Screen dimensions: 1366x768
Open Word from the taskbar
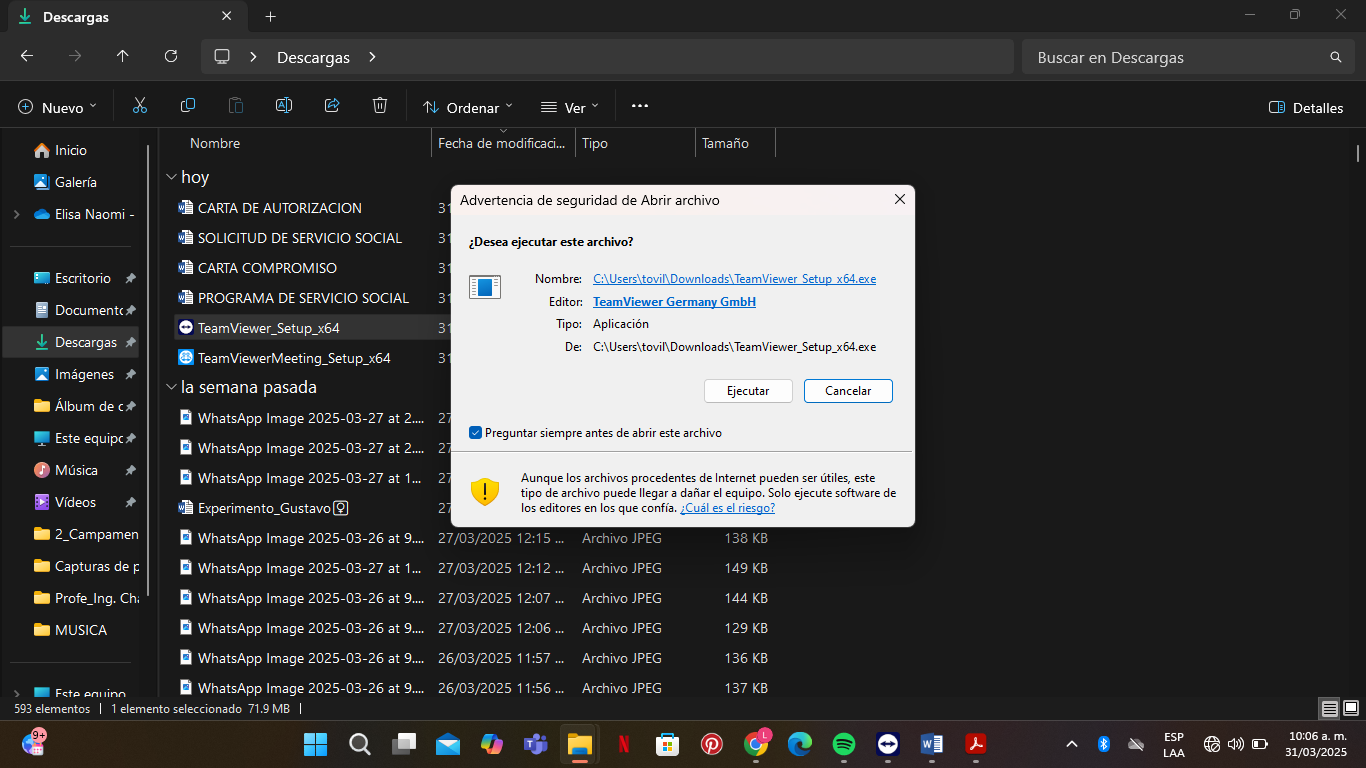(932, 744)
